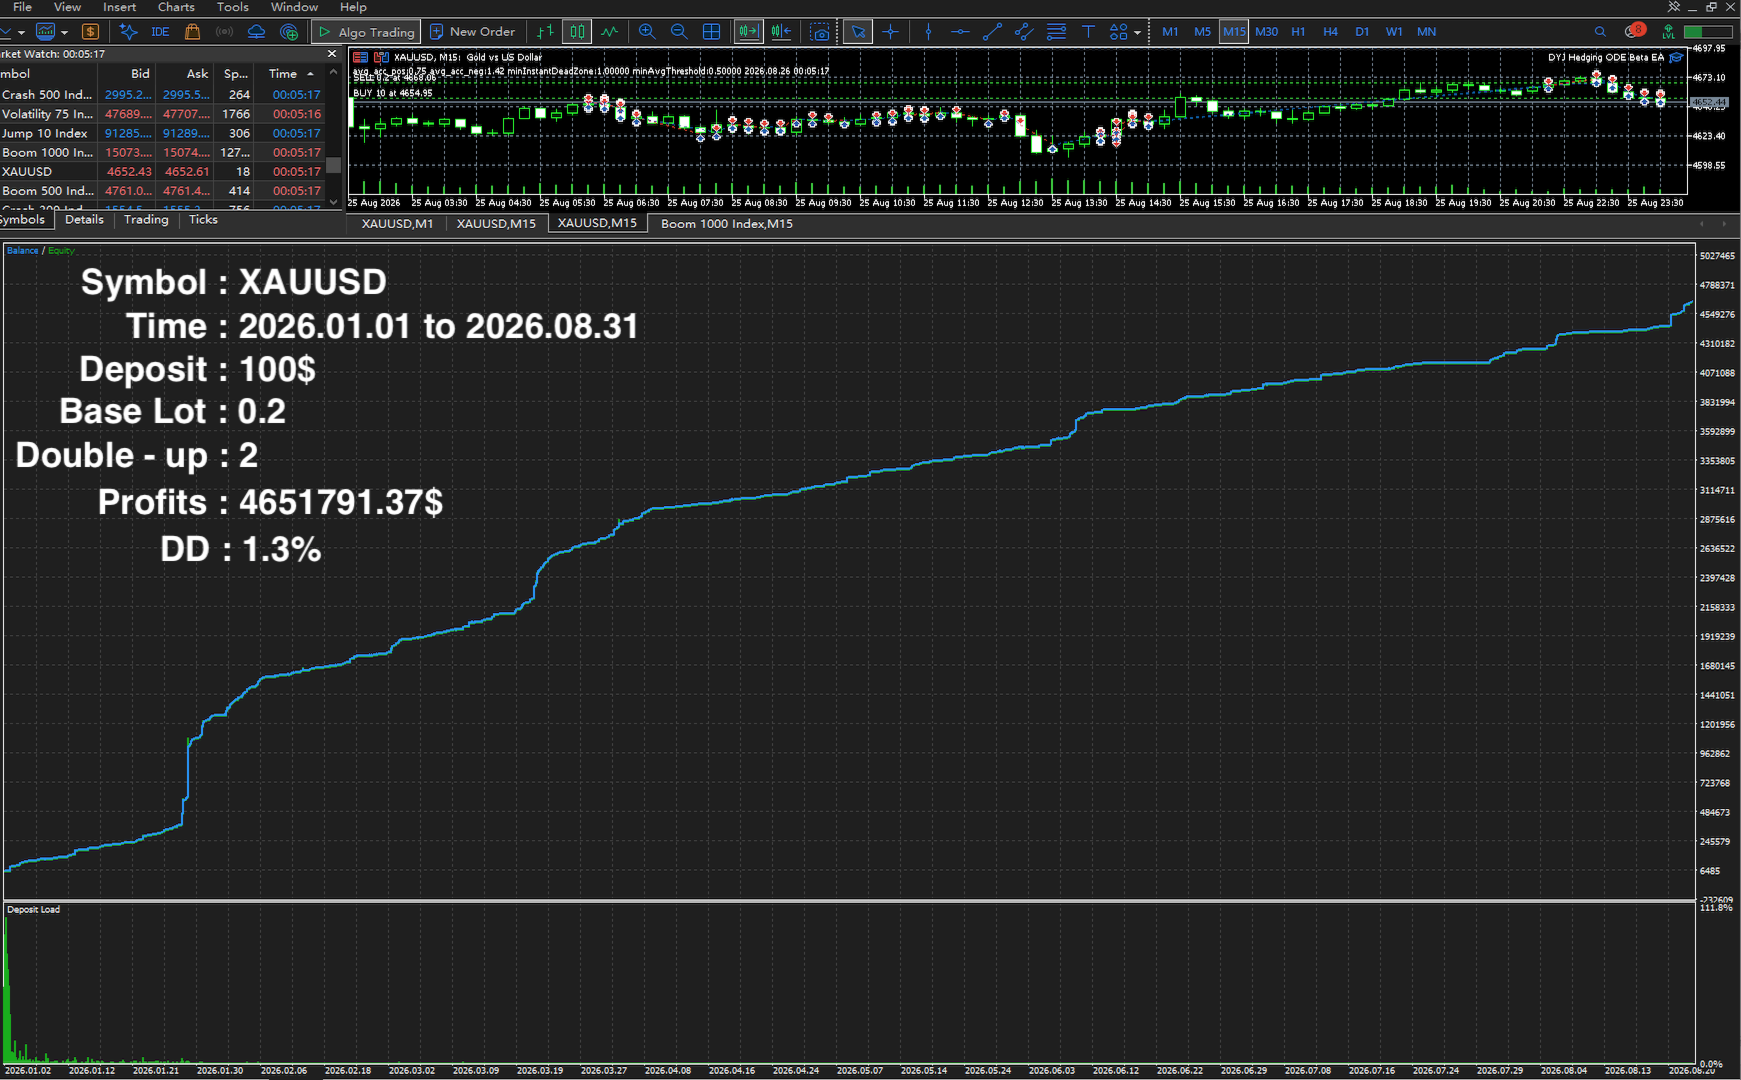Take a chart screenshot with camera icon

point(820,32)
